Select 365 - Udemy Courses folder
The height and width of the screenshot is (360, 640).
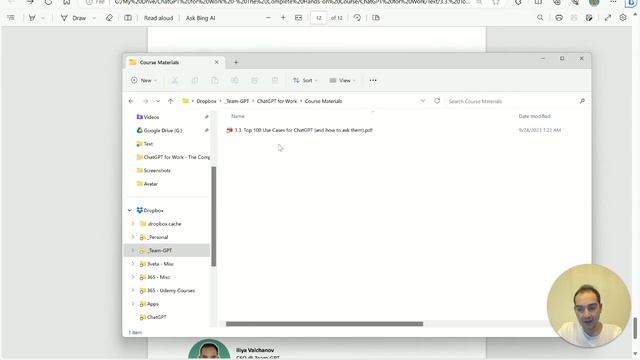pyautogui.click(x=171, y=291)
